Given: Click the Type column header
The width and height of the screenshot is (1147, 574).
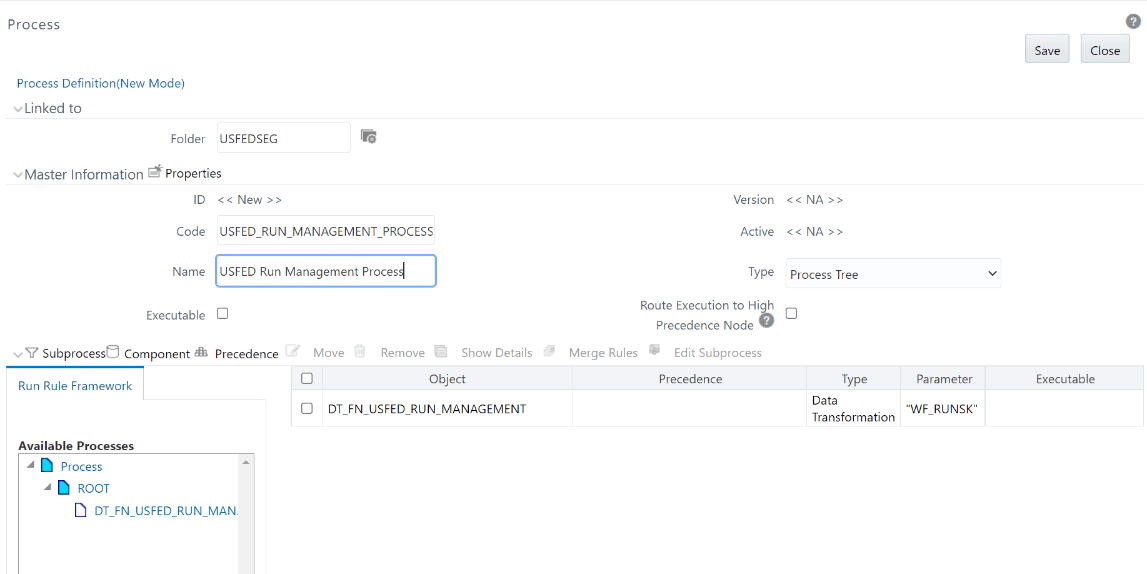Looking at the screenshot, I should [x=854, y=379].
